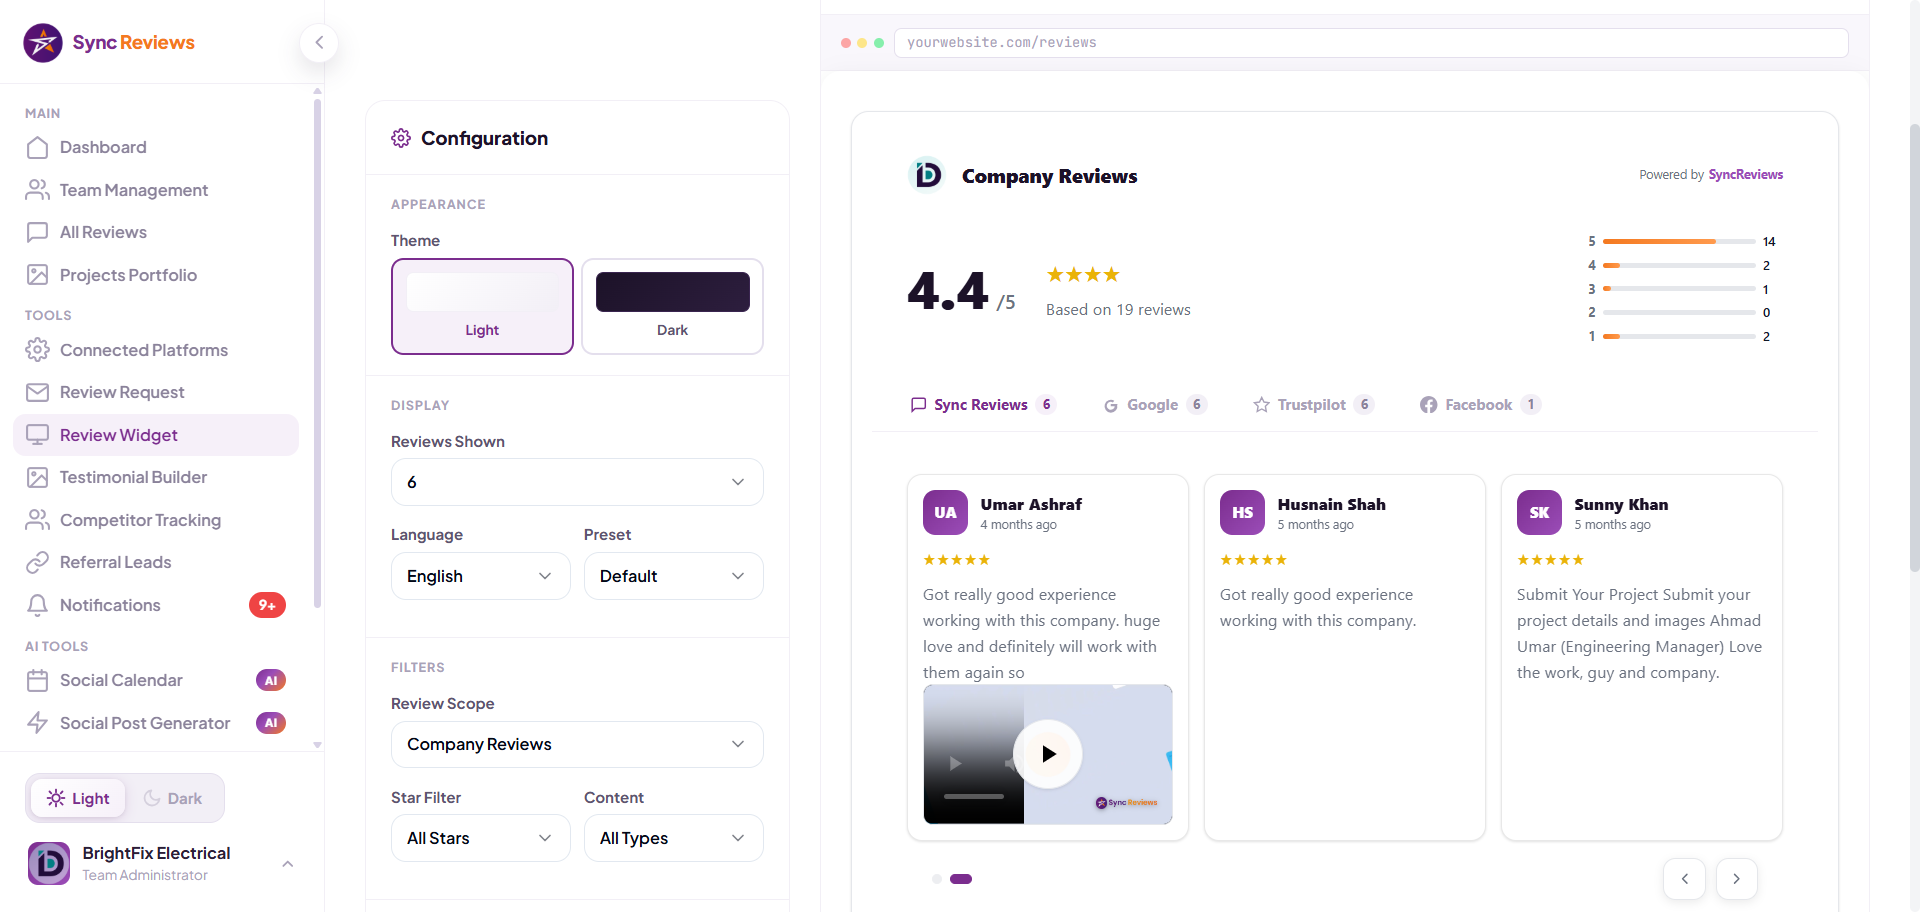
Task: Open the Content dropdown showing All Types
Action: (674, 838)
